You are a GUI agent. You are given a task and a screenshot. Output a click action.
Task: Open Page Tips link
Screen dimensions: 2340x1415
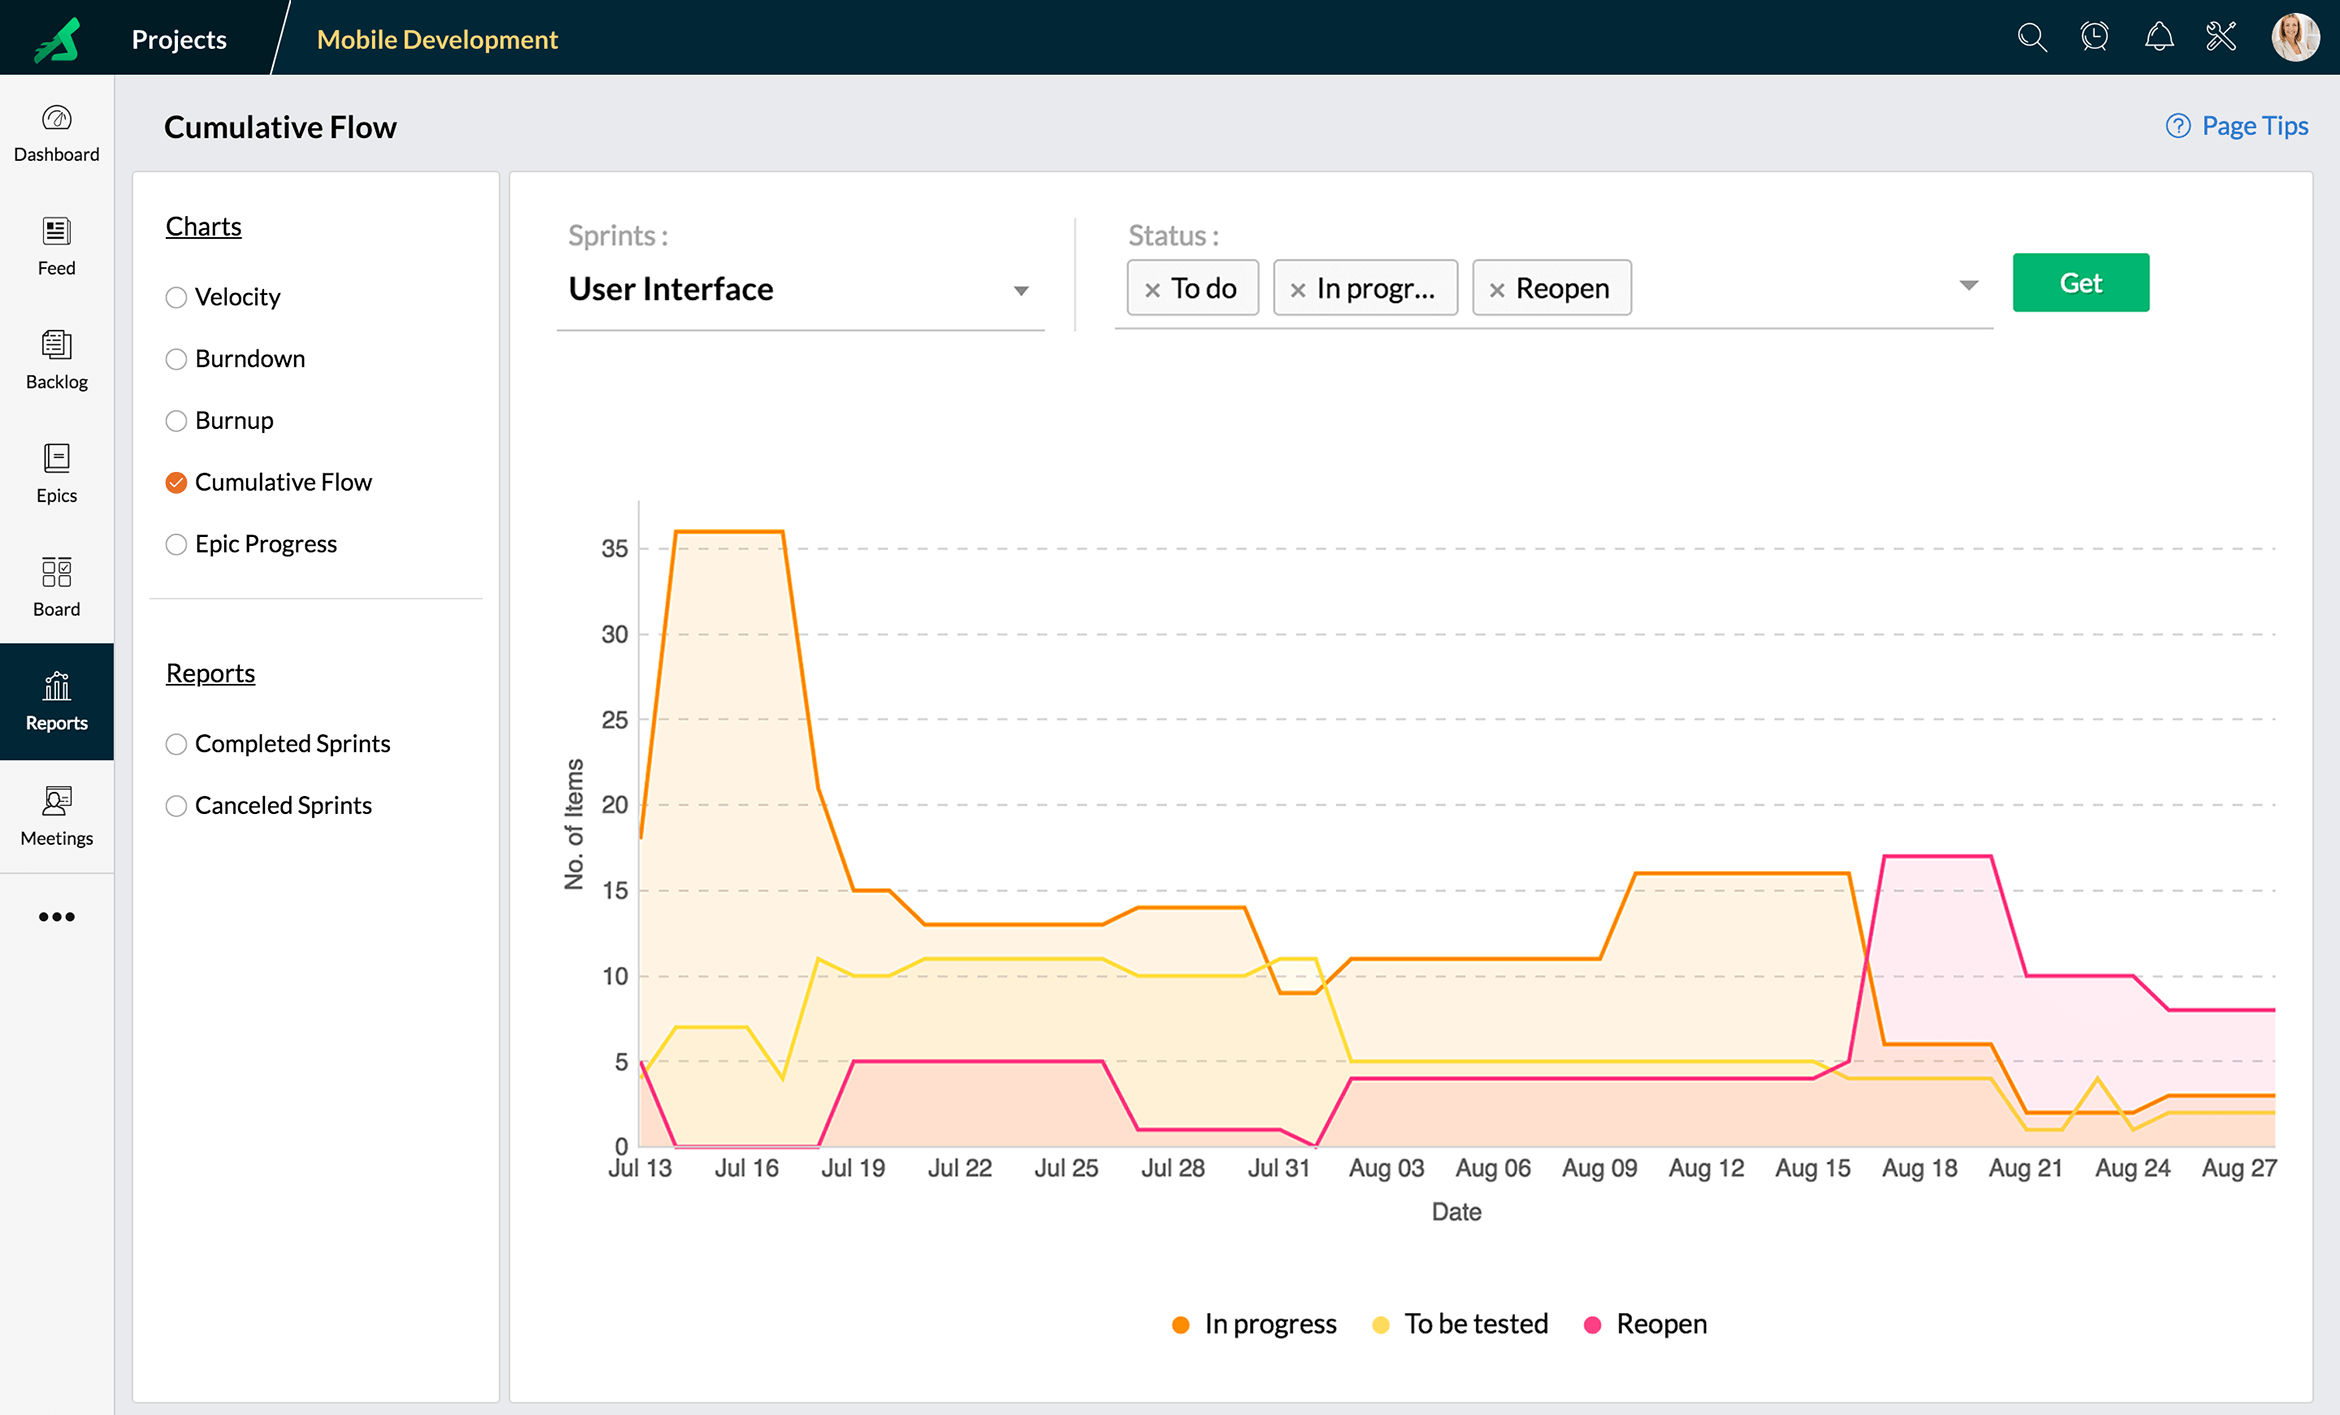pyautogui.click(x=2254, y=125)
